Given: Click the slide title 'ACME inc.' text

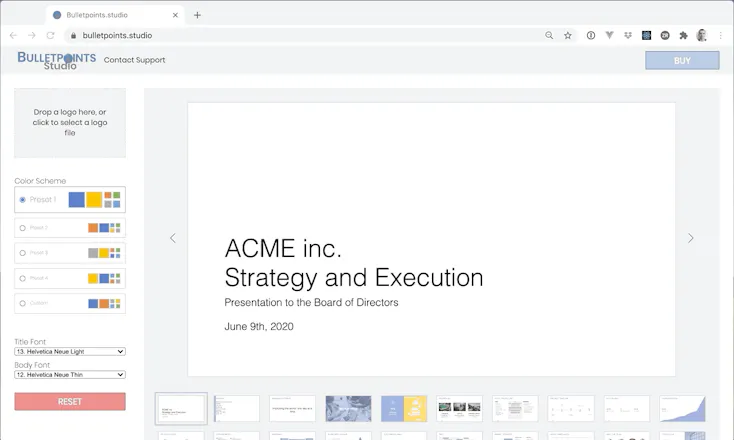Looking at the screenshot, I should click(283, 249).
